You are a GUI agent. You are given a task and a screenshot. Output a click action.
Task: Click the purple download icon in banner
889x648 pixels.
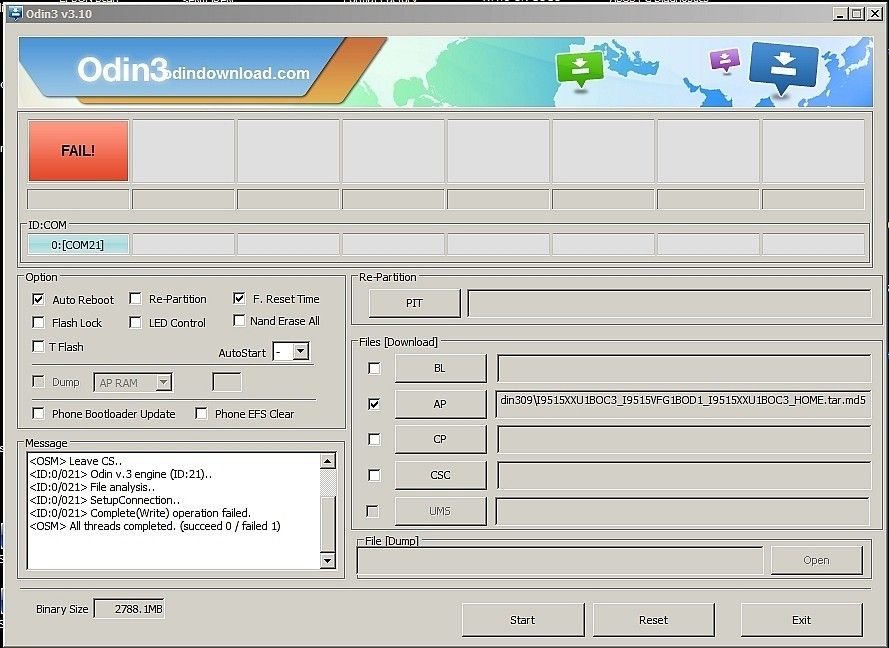[x=725, y=60]
